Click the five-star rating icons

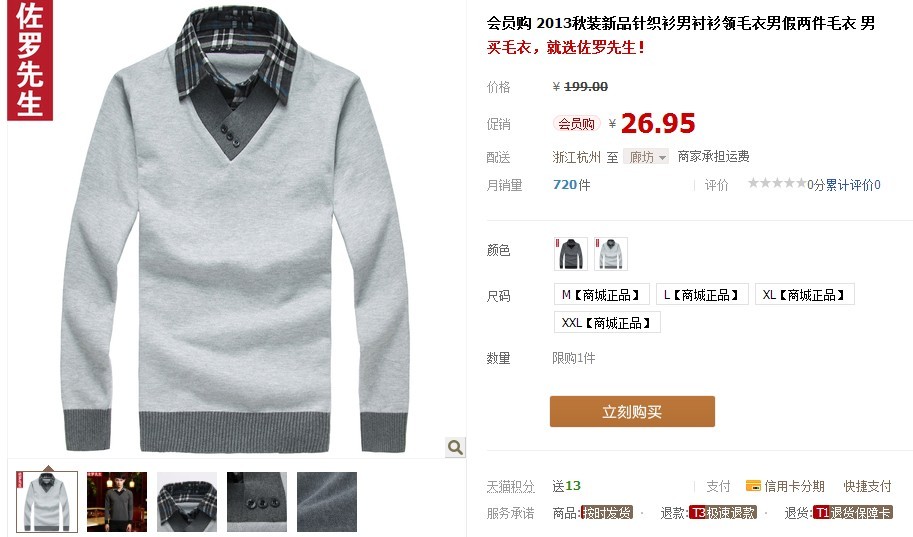point(777,183)
